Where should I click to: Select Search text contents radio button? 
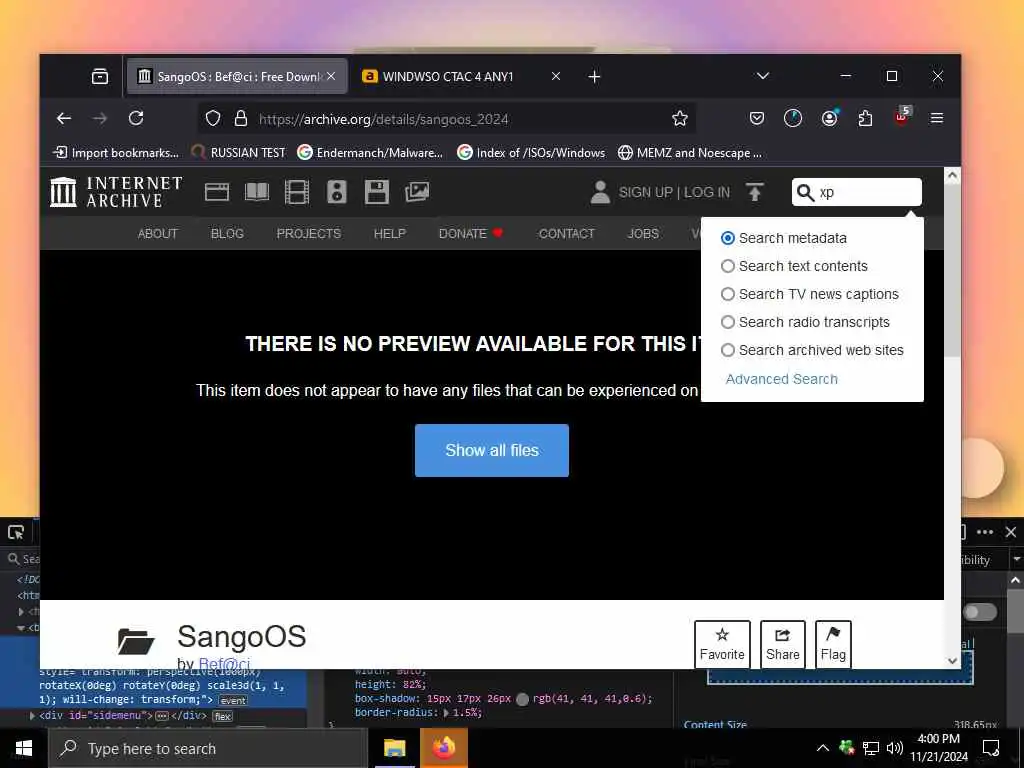click(728, 266)
